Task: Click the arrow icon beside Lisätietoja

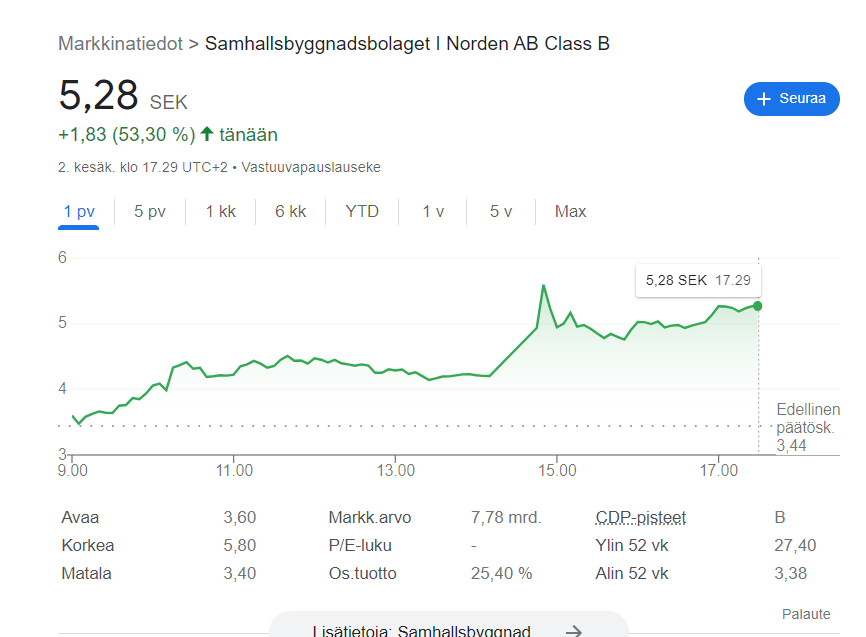Action: 573,631
